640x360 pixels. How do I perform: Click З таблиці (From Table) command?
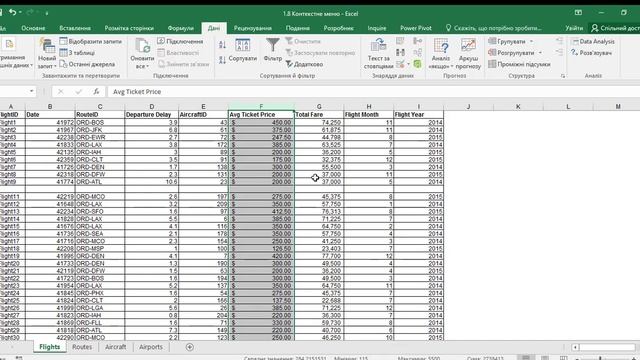coord(77,53)
